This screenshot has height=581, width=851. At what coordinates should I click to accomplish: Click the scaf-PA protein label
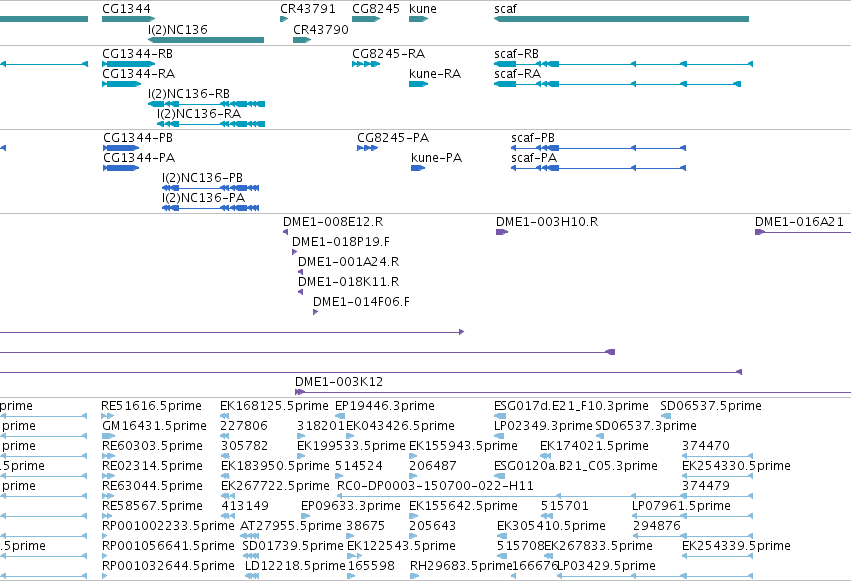[x=534, y=158]
